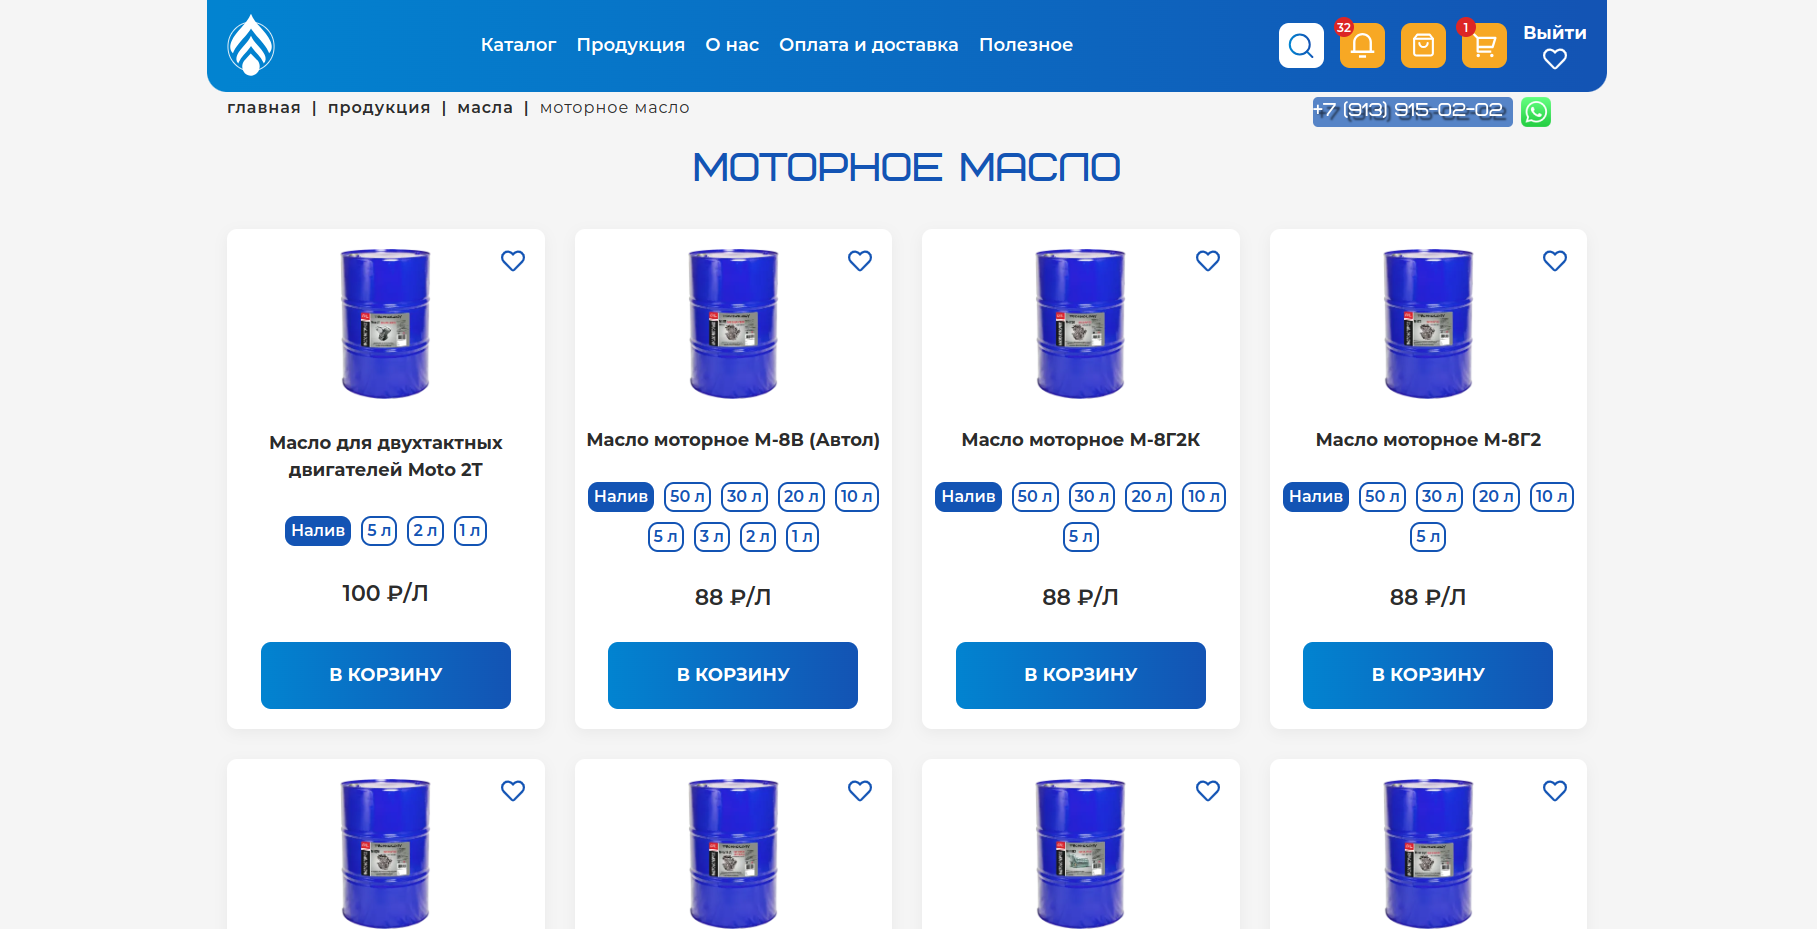Go to главная breadcrumb
This screenshot has width=1817, height=929.
(x=264, y=108)
